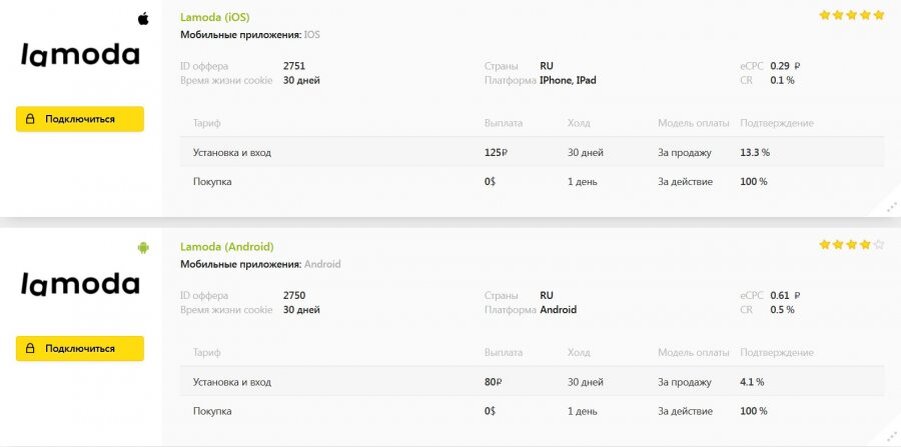This screenshot has width=901, height=447.
Task: Expand the Lamoda (Android) card via corner icon
Action: coord(891,437)
